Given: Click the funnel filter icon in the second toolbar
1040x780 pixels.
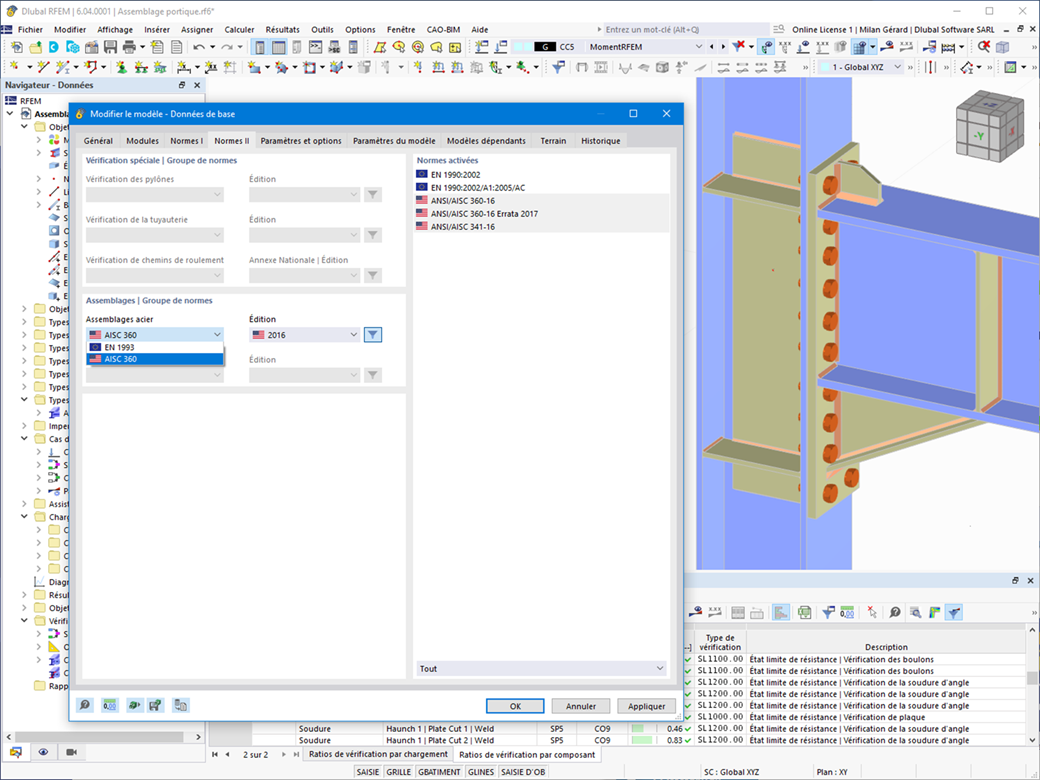Looking at the screenshot, I should coord(558,67).
